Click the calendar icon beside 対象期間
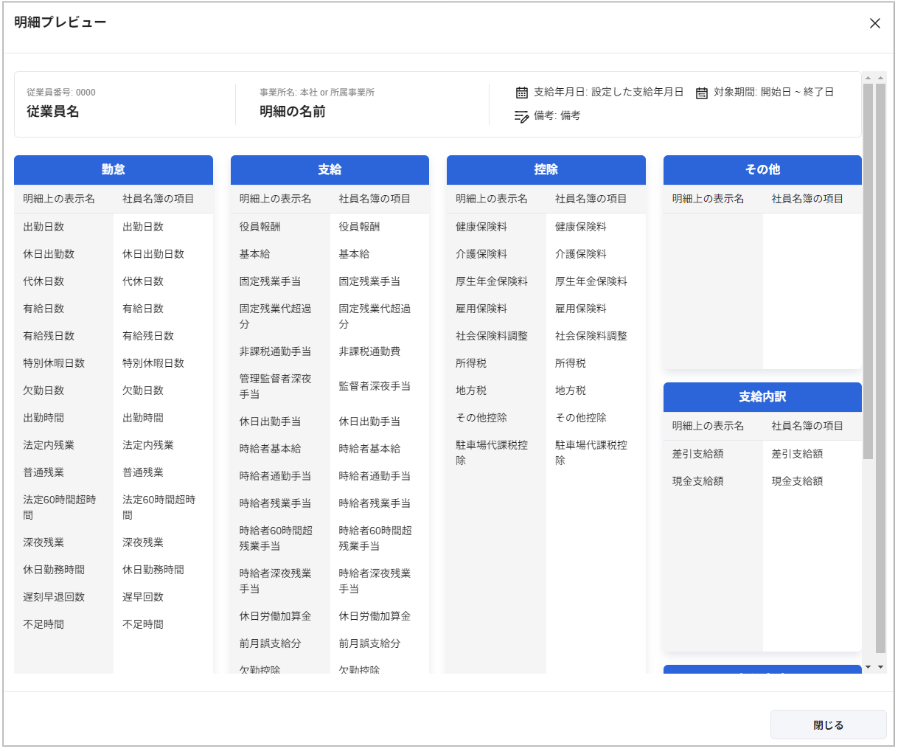Screen dimensions: 899x751 point(701,92)
